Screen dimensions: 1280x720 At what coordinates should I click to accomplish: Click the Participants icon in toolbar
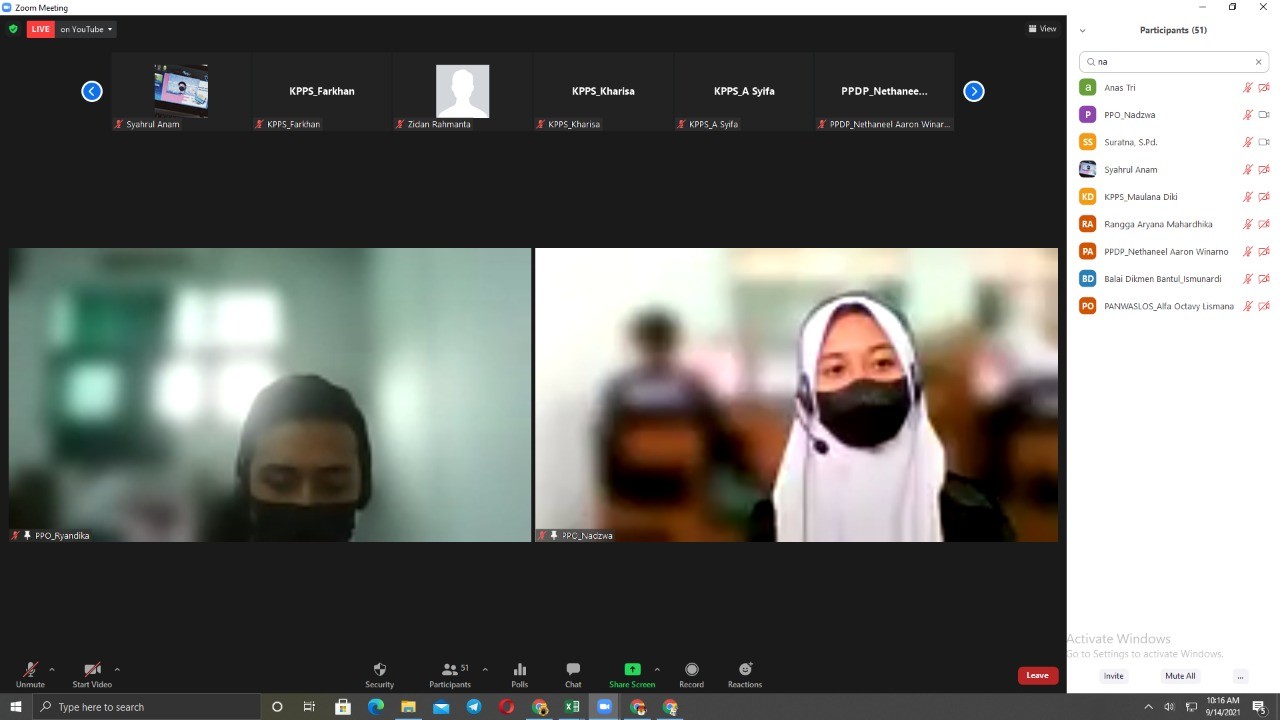tap(450, 670)
